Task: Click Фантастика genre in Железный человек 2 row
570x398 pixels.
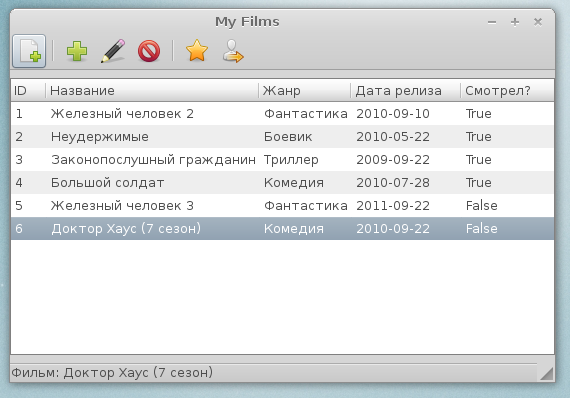Action: (306, 114)
